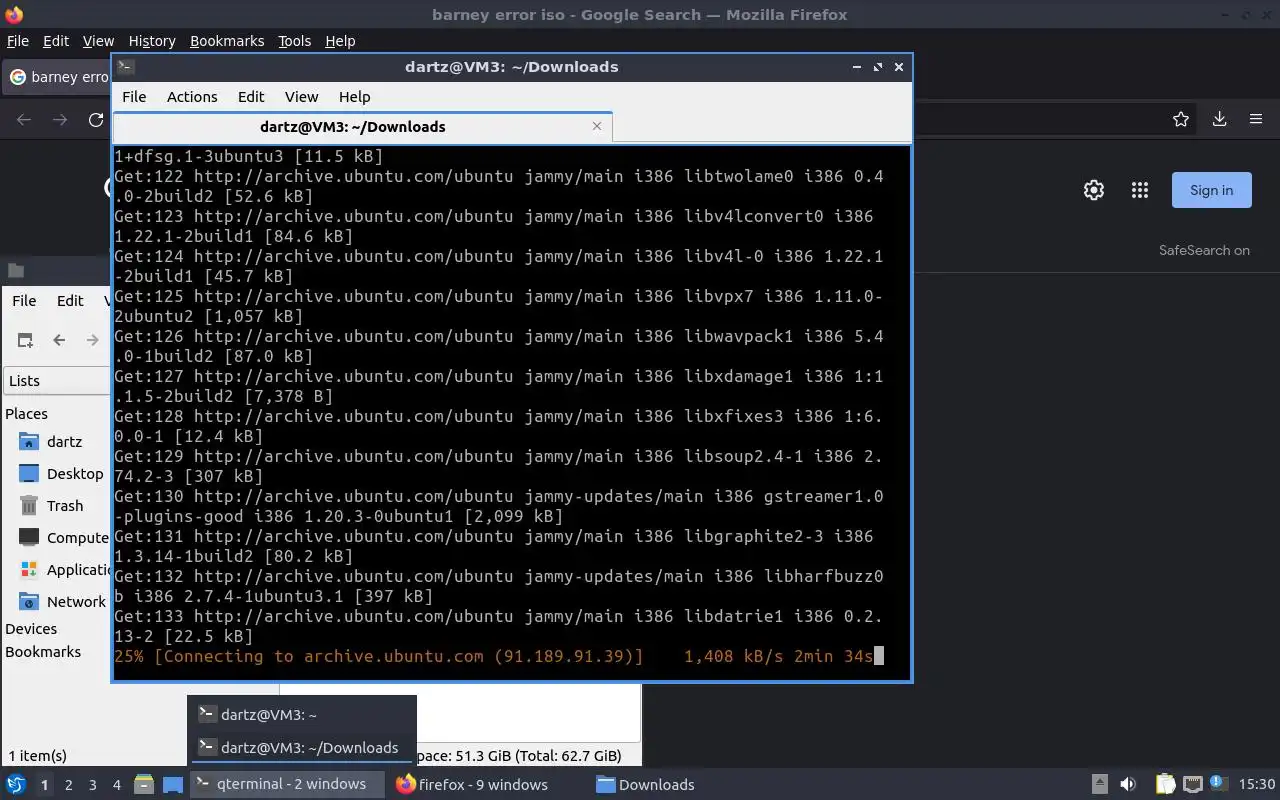Open Edit menu in file manager
The width and height of the screenshot is (1280, 800).
[70, 300]
